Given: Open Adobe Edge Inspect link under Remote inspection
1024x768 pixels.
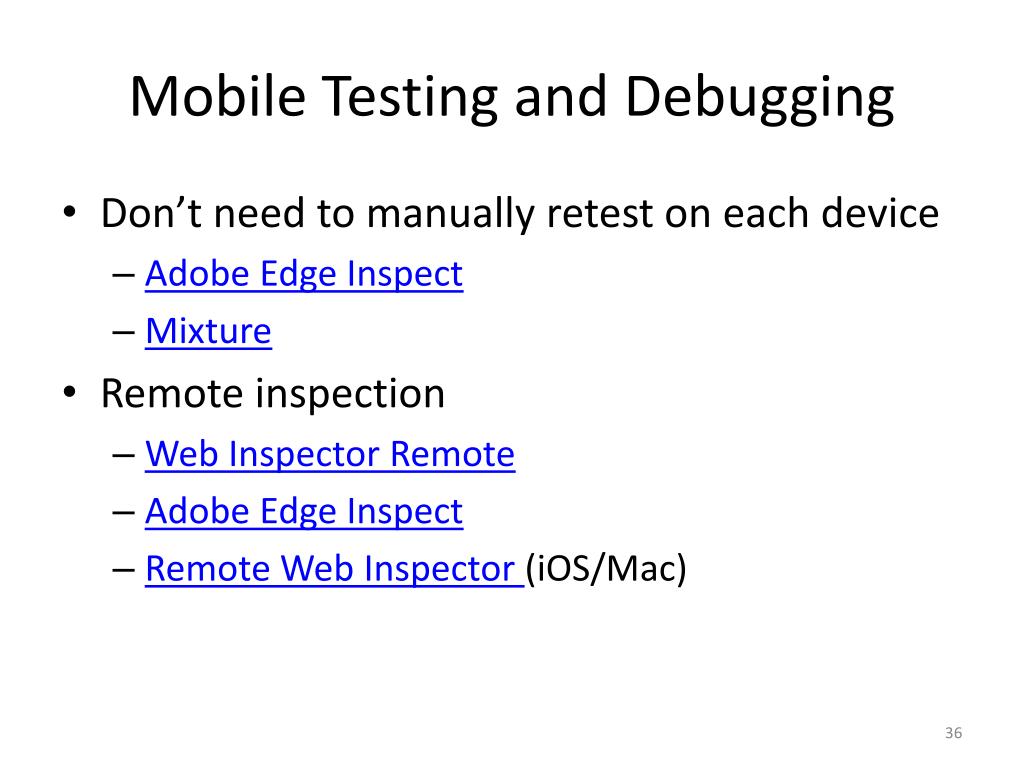Looking at the screenshot, I should coord(304,511).
